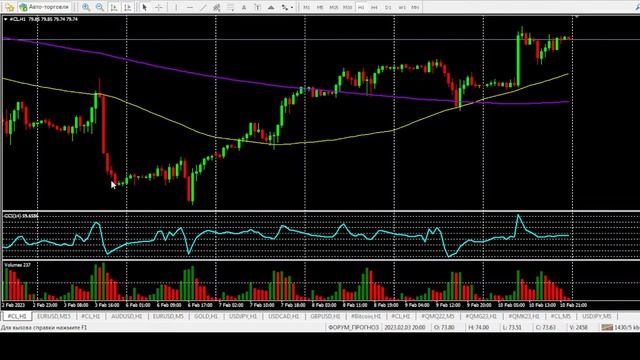Select the Vertical Line drawing tool

176,7
